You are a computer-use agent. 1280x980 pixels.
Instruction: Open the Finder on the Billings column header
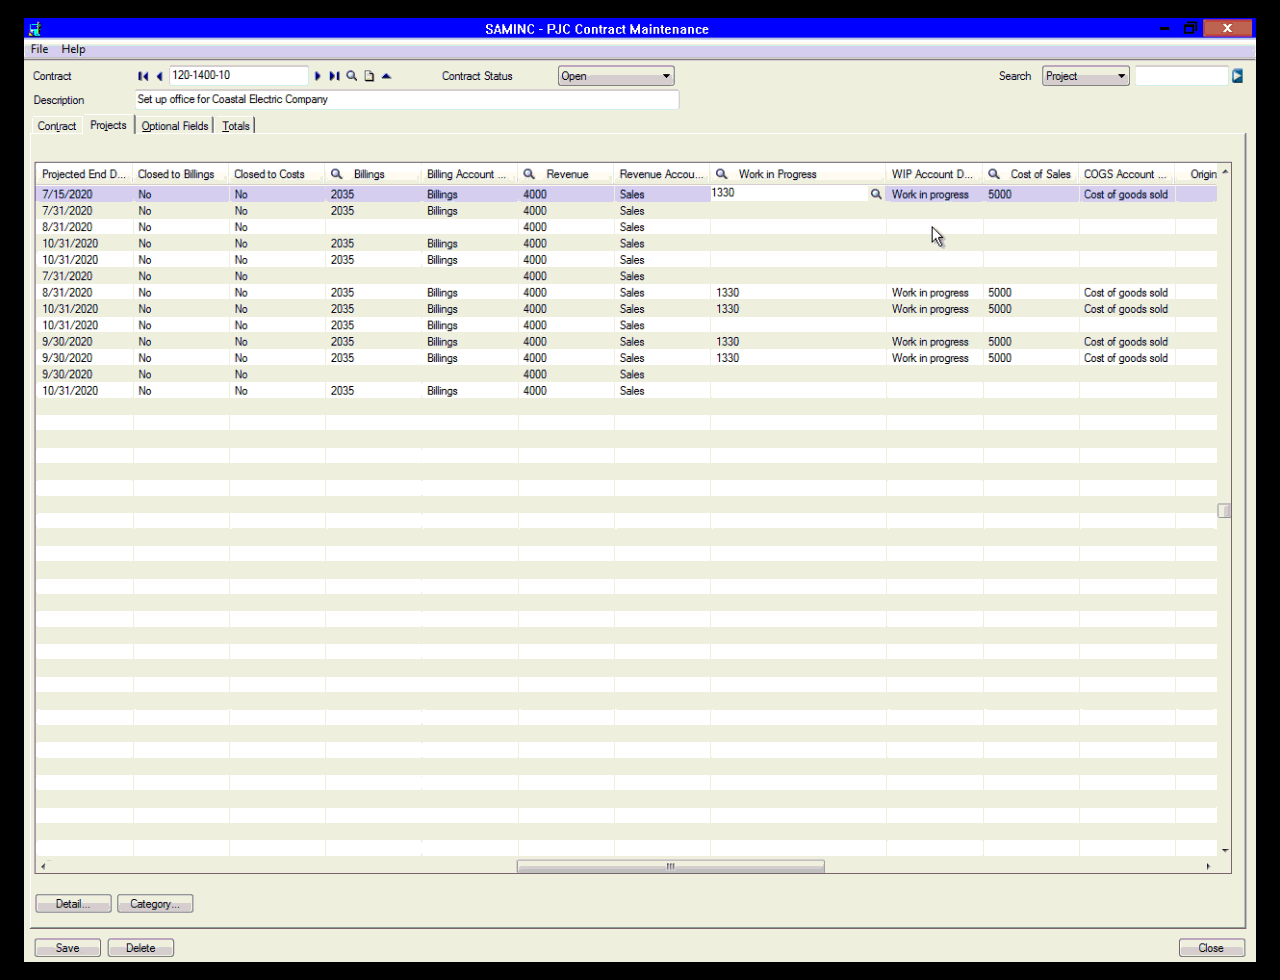point(337,172)
